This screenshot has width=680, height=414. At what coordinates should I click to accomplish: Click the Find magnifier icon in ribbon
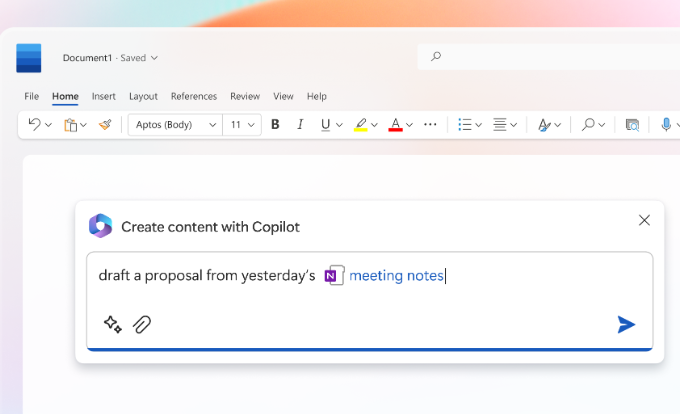[588, 125]
